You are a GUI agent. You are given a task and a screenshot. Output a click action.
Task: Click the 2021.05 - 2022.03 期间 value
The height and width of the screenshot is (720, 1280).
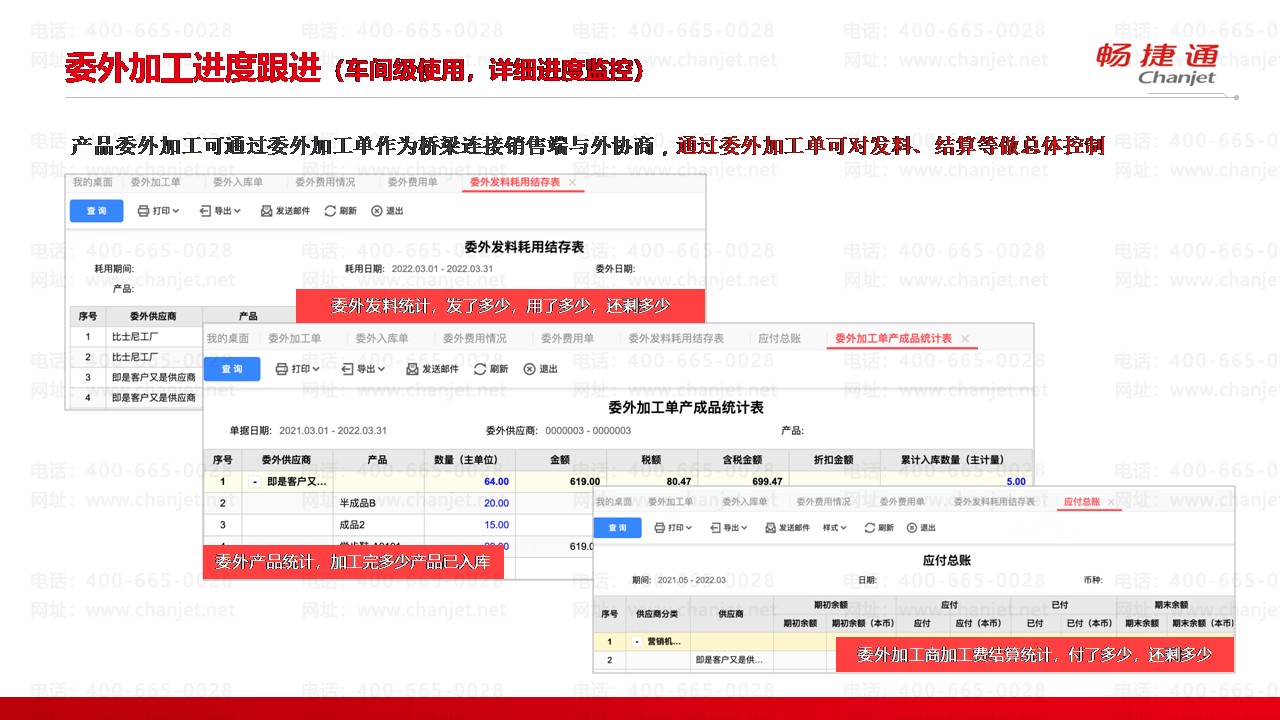click(x=690, y=580)
